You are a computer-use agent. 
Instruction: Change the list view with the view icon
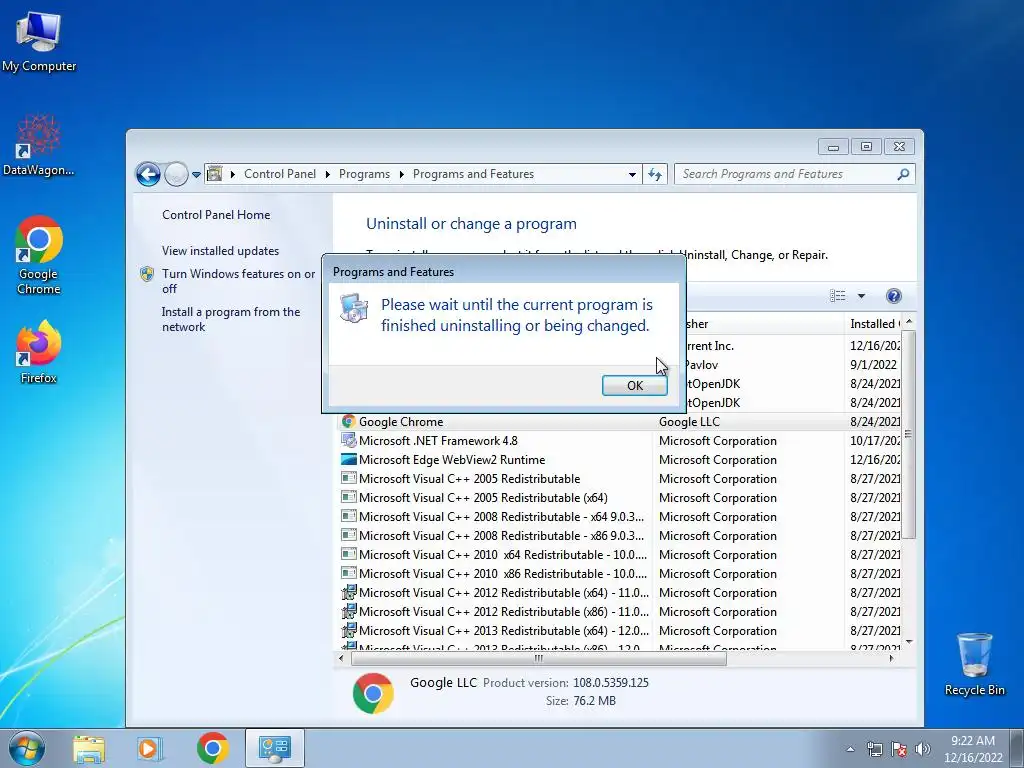[837, 296]
